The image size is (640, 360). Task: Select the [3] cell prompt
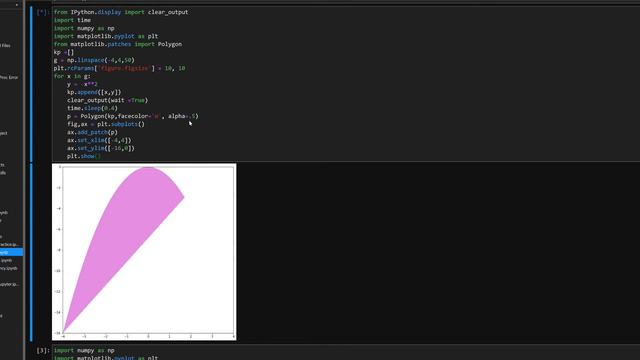[43, 350]
